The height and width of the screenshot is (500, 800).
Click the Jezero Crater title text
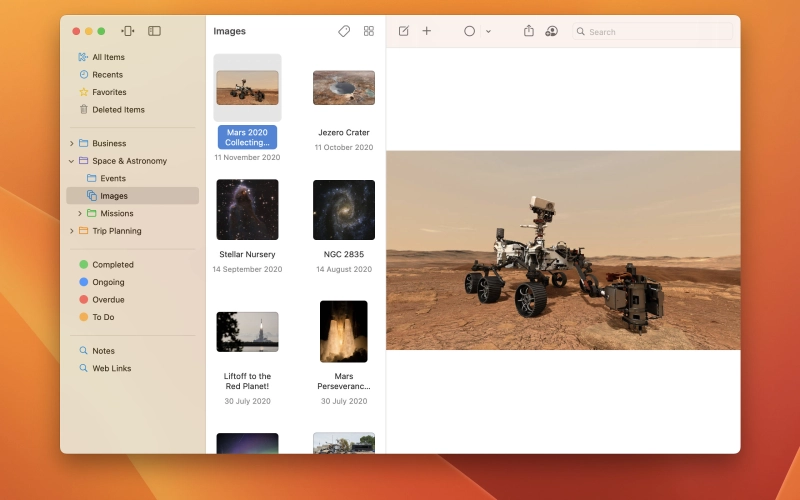point(344,133)
